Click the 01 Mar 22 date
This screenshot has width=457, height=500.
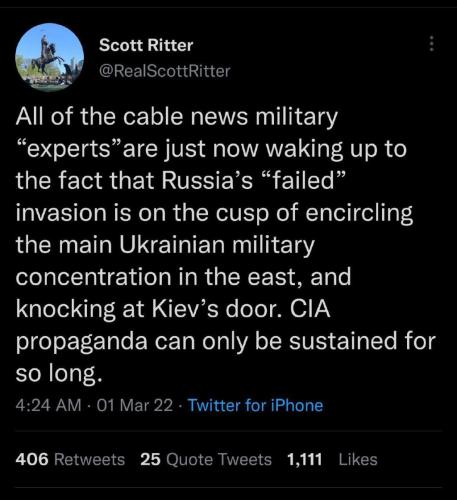(135, 405)
